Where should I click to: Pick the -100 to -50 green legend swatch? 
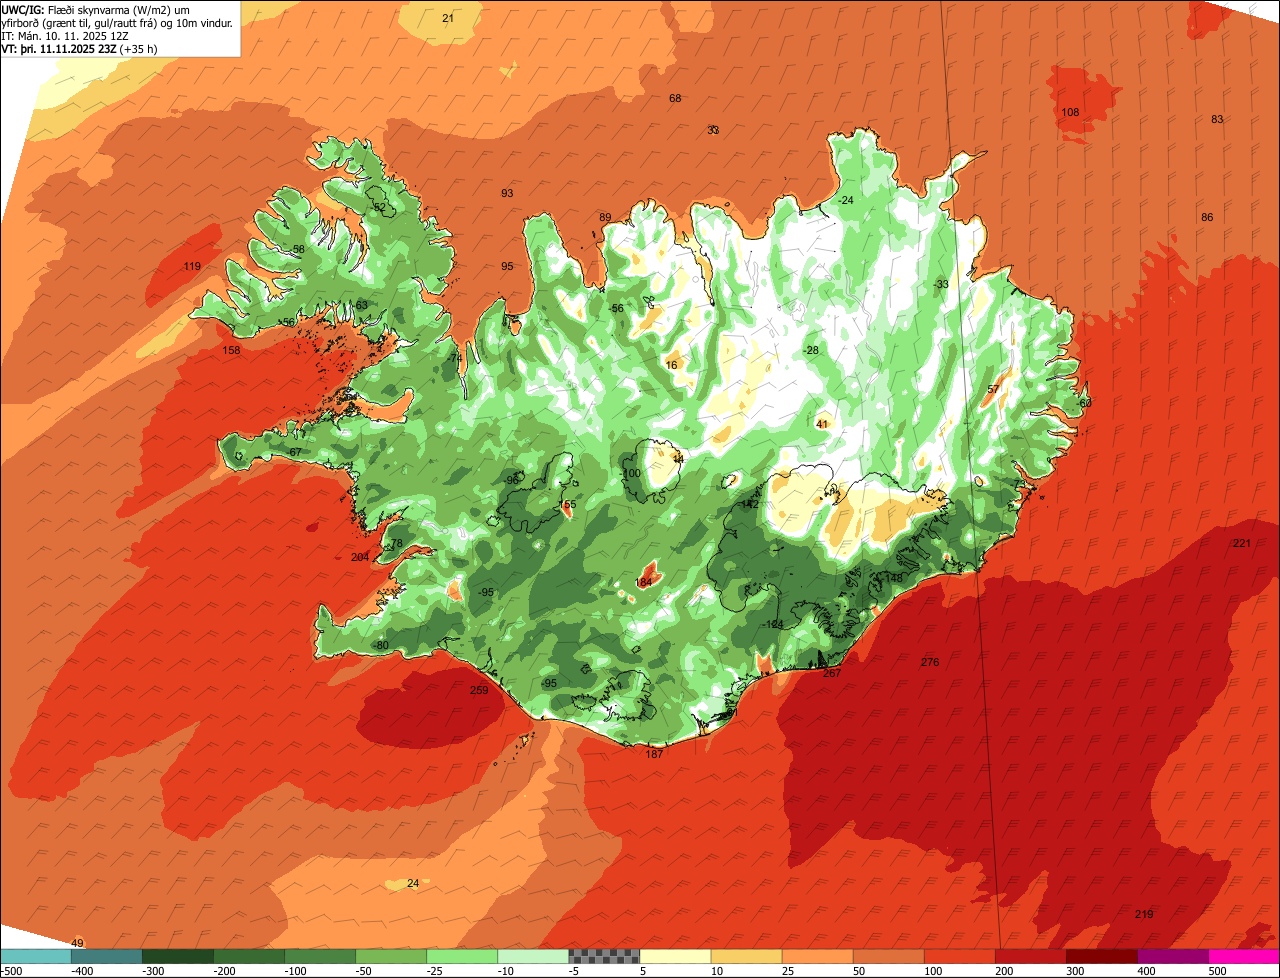[320, 956]
